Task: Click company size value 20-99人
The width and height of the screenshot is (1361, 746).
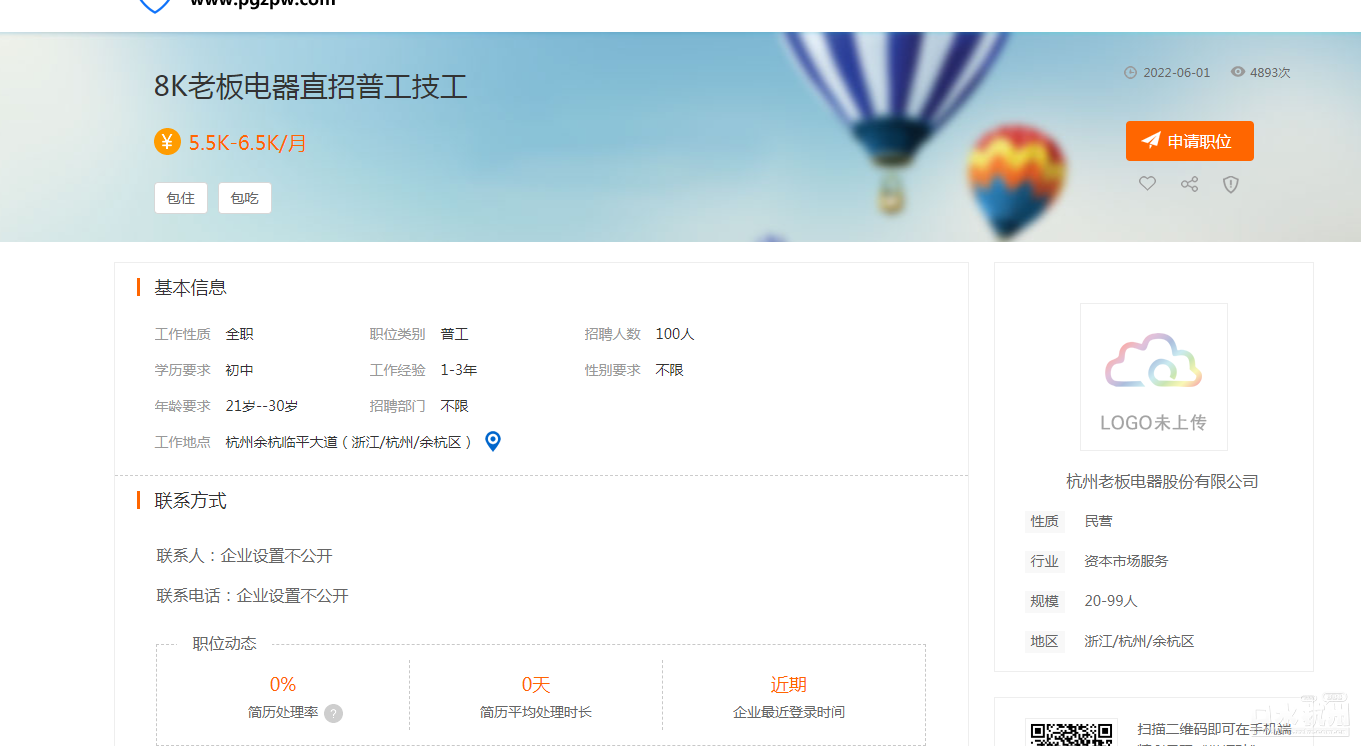Action: (x=1111, y=602)
